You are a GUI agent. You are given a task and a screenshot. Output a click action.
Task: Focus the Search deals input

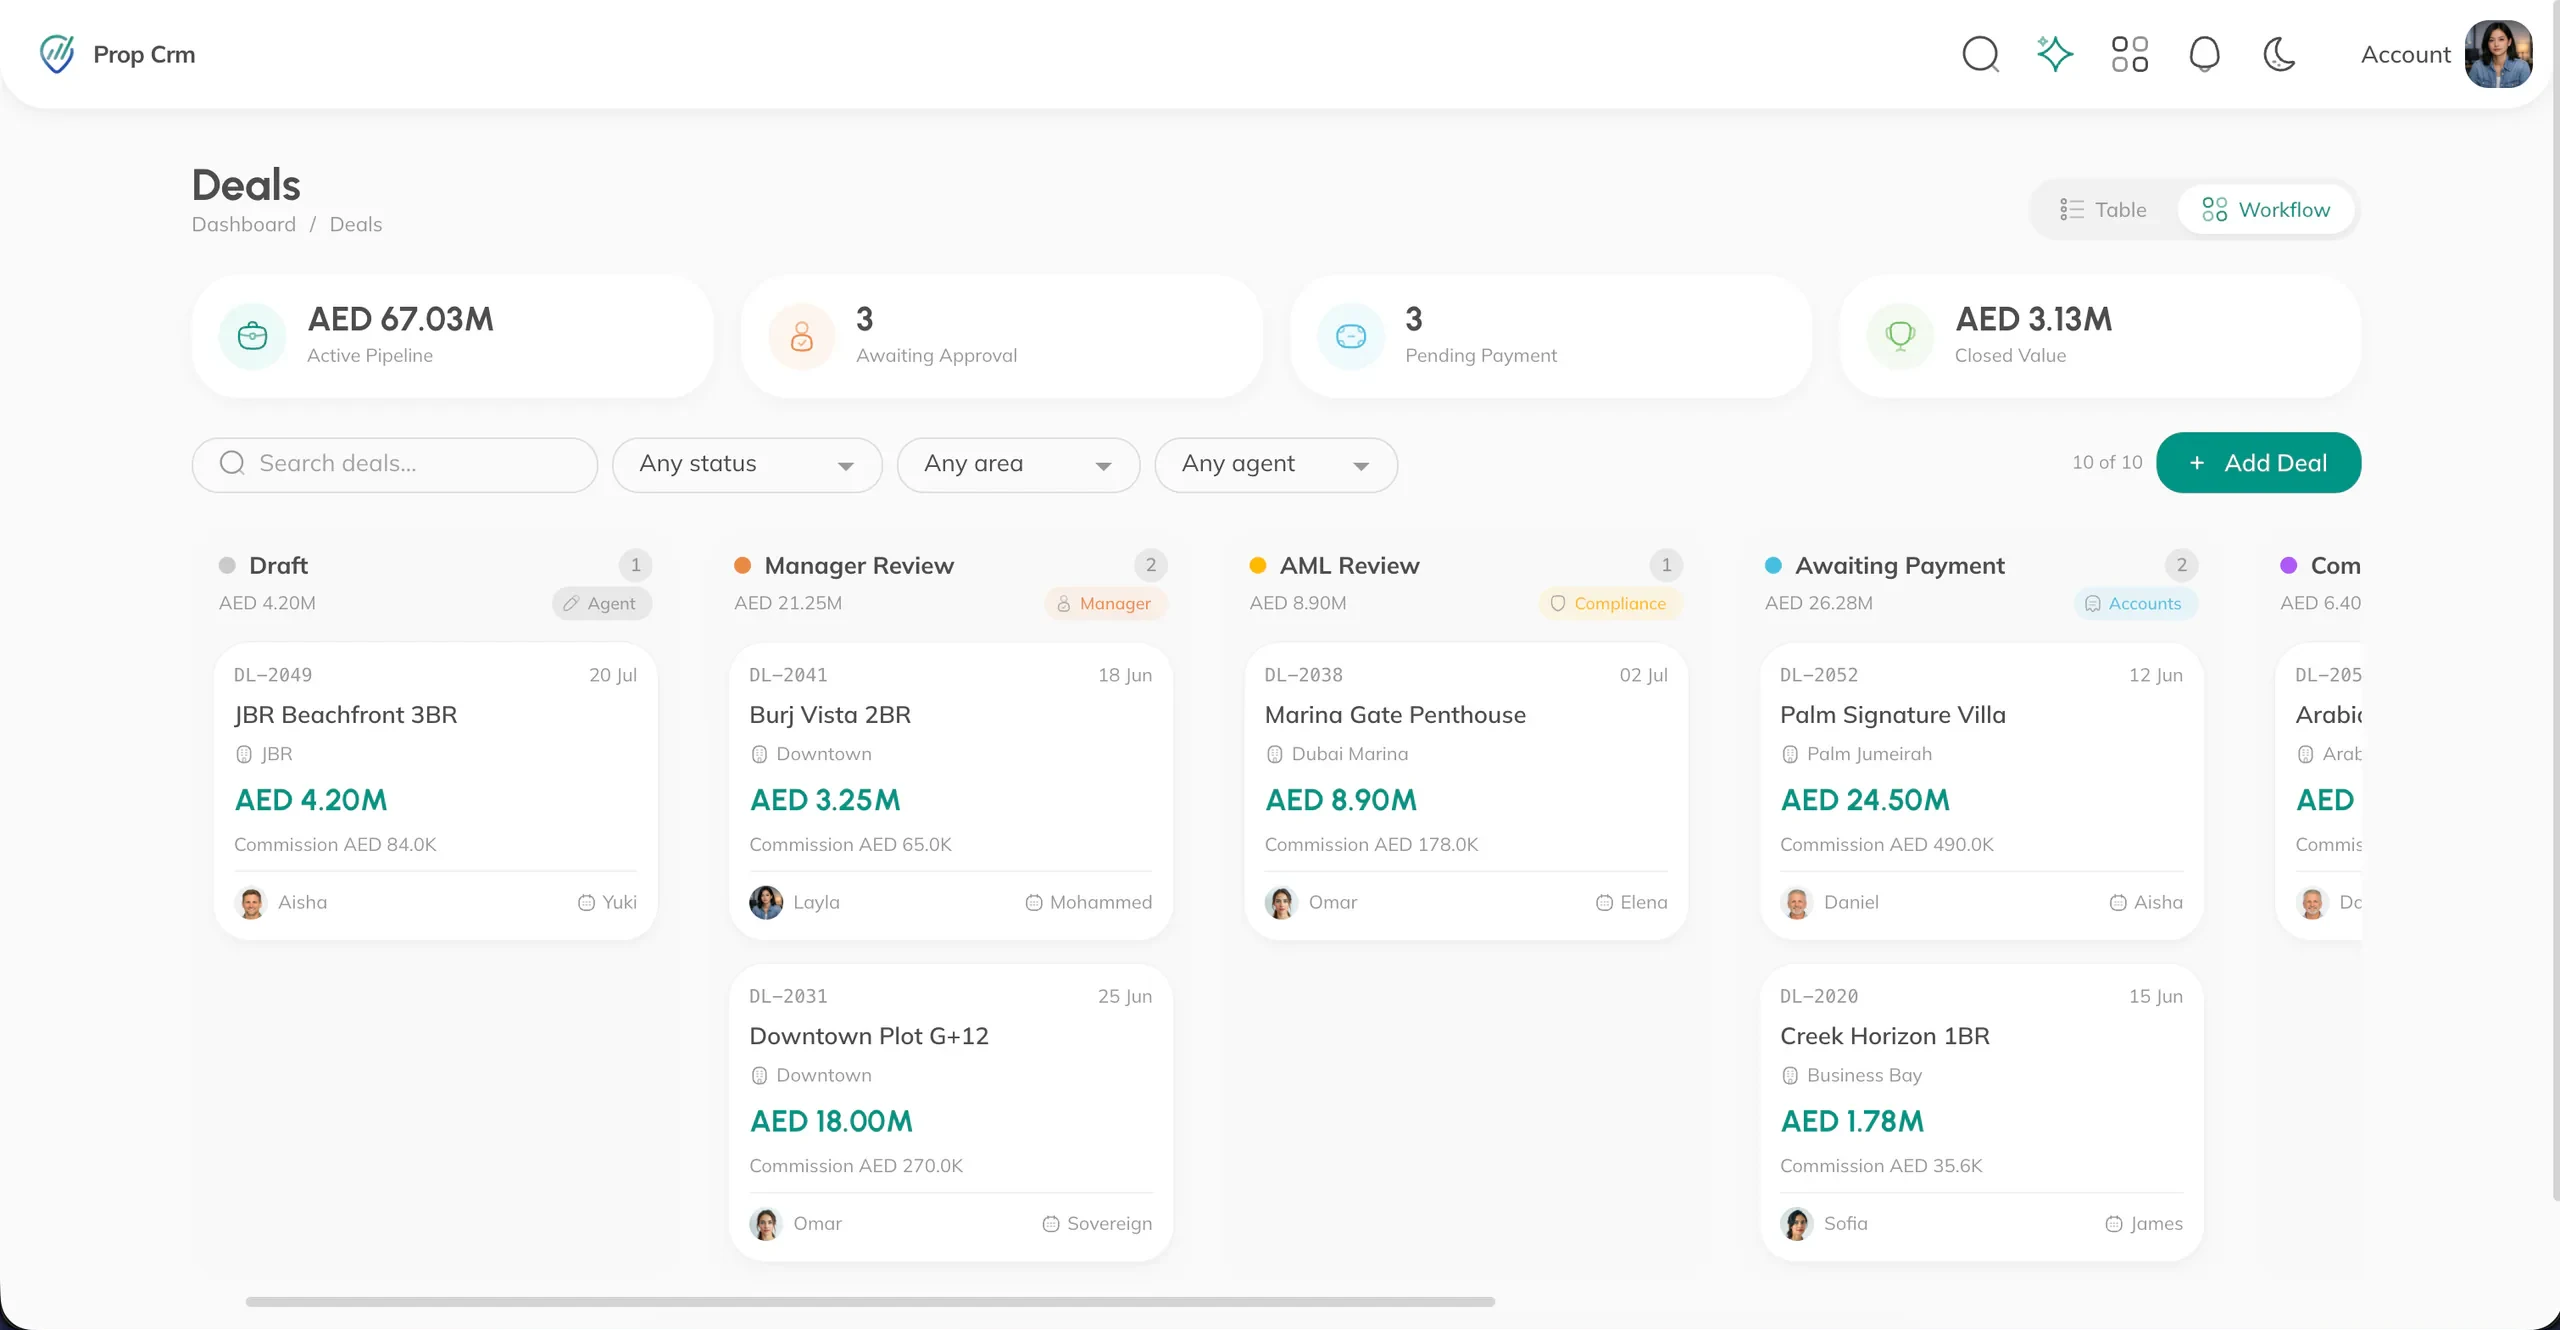click(x=395, y=464)
